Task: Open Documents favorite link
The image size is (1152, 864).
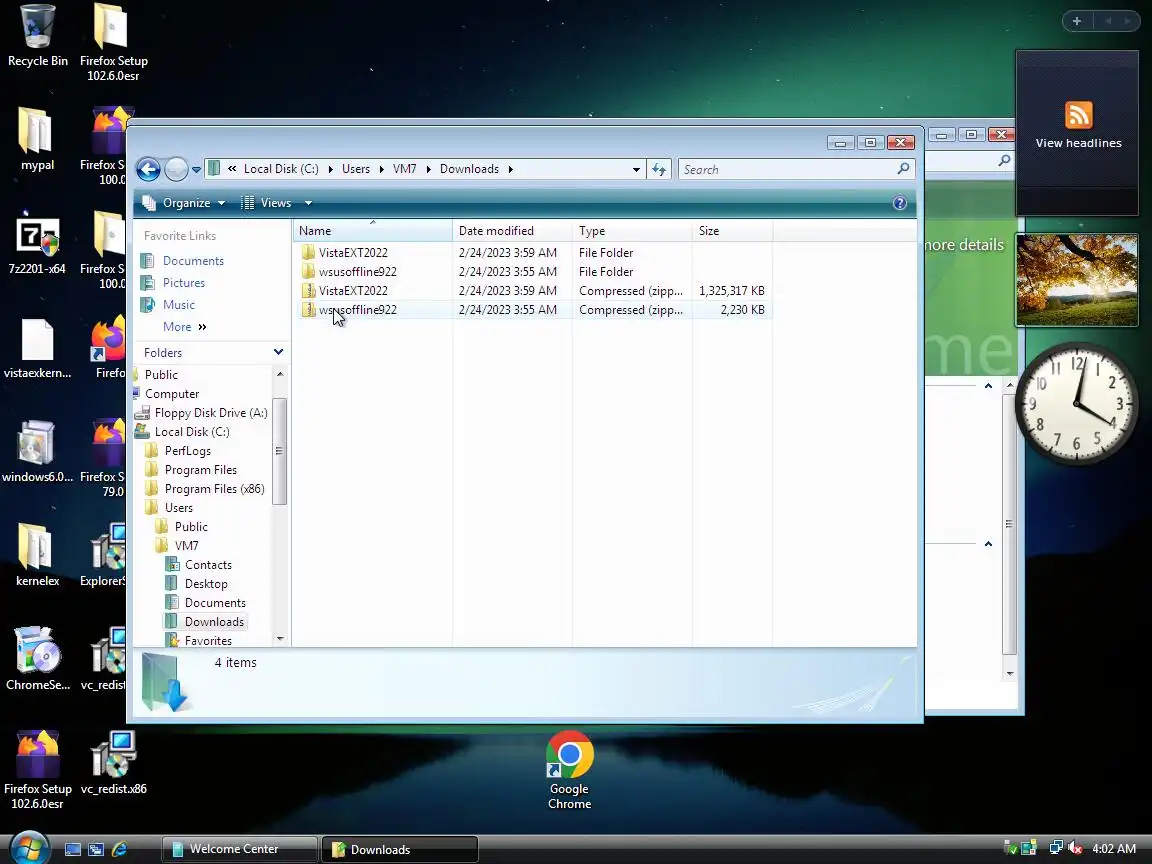Action: point(192,261)
